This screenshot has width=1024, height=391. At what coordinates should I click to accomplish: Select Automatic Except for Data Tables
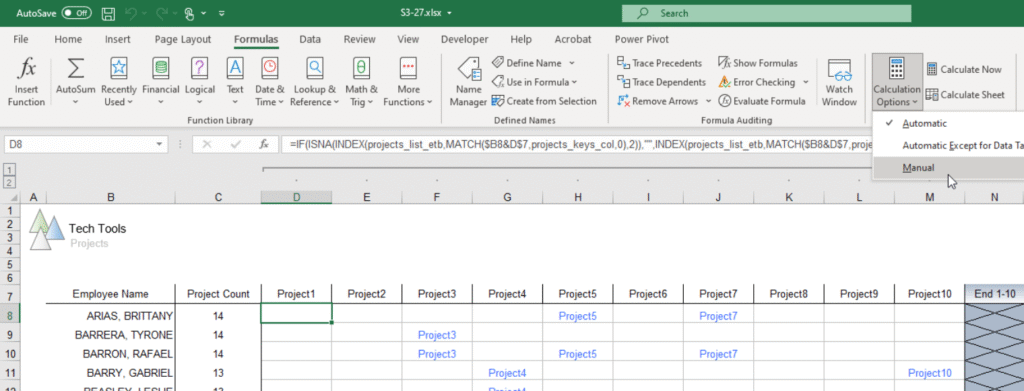point(948,146)
